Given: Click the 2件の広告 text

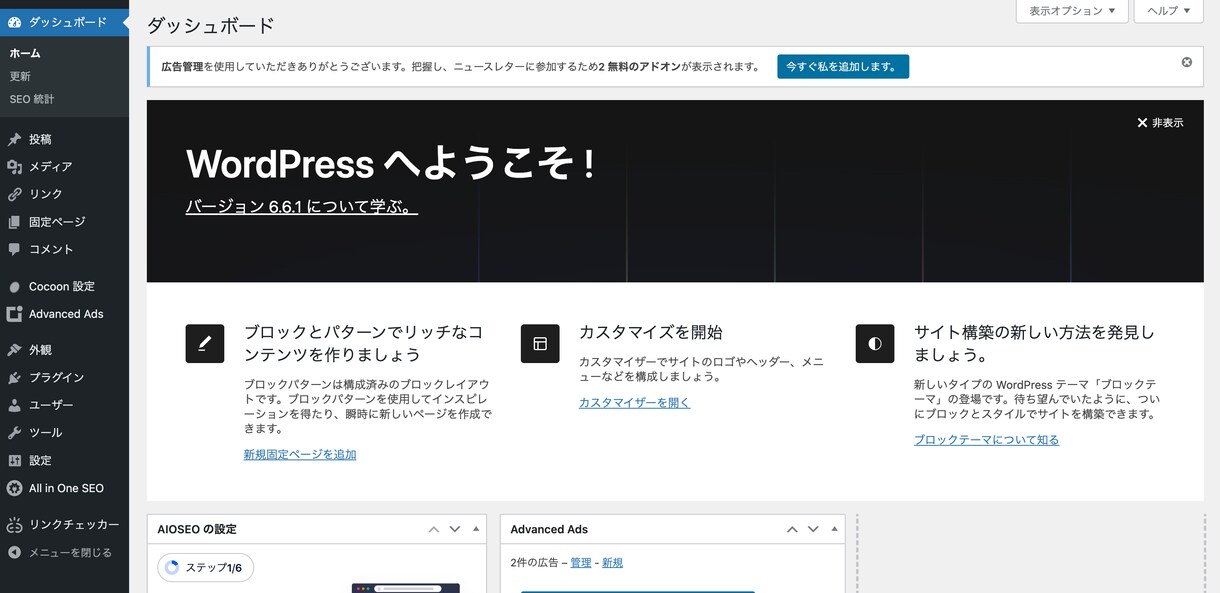Looking at the screenshot, I should (x=536, y=563).
